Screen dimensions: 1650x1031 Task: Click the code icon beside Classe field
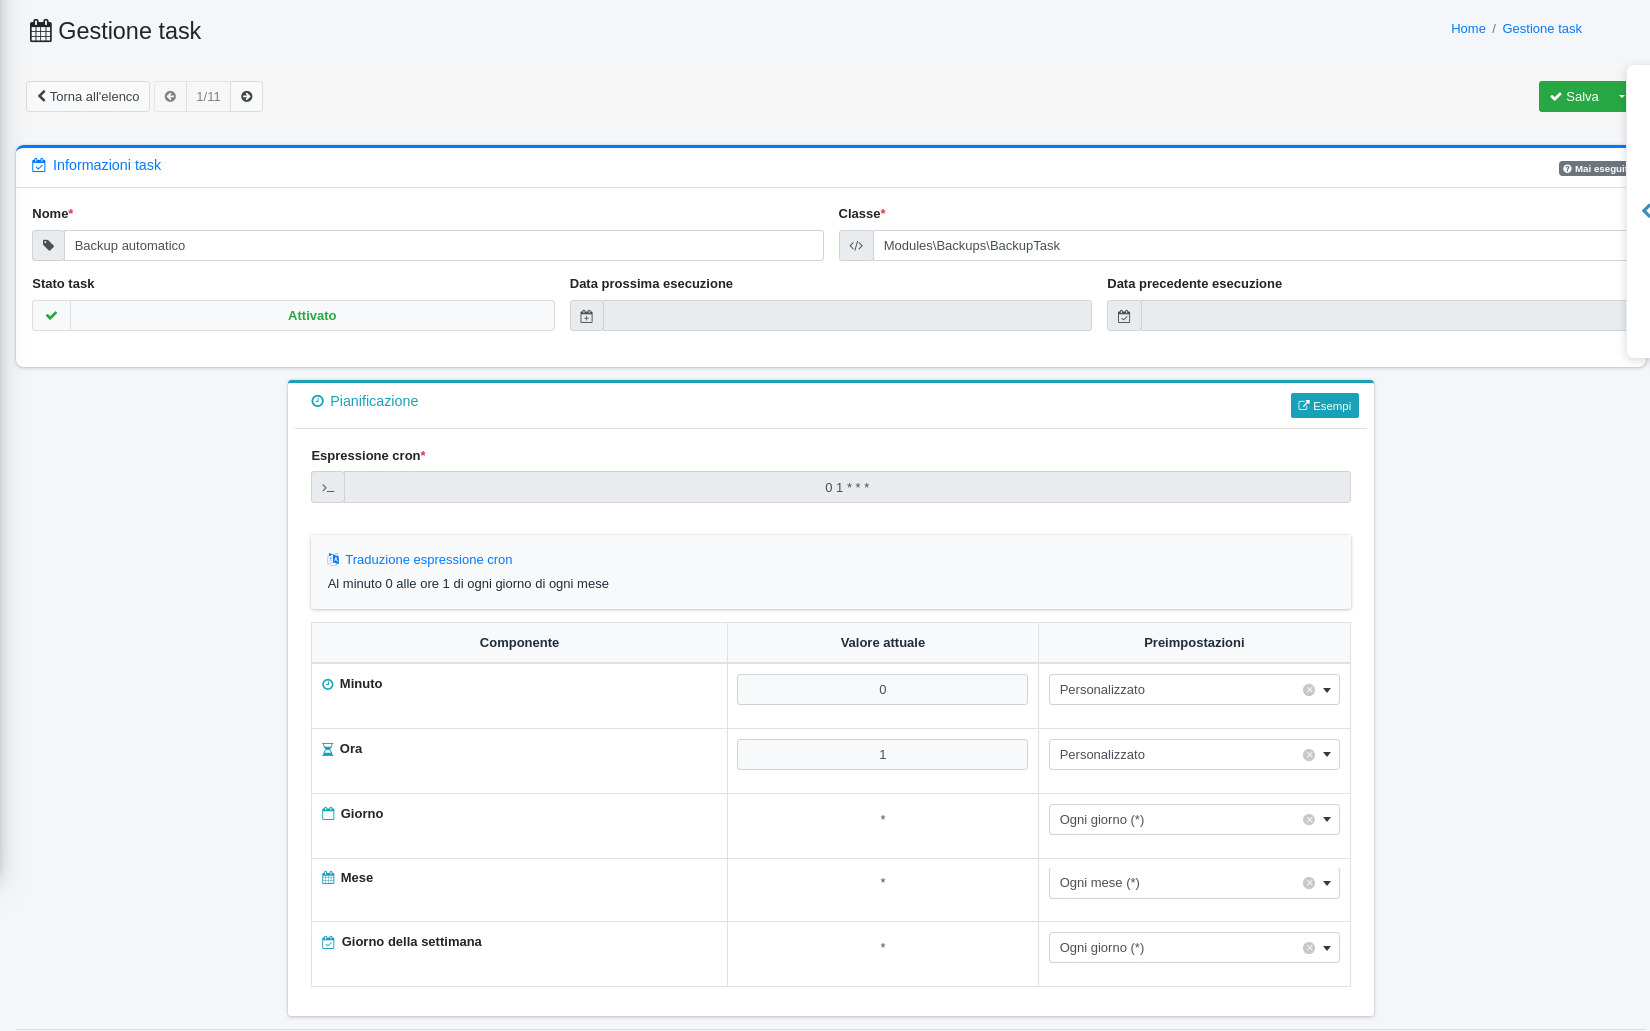[856, 246]
